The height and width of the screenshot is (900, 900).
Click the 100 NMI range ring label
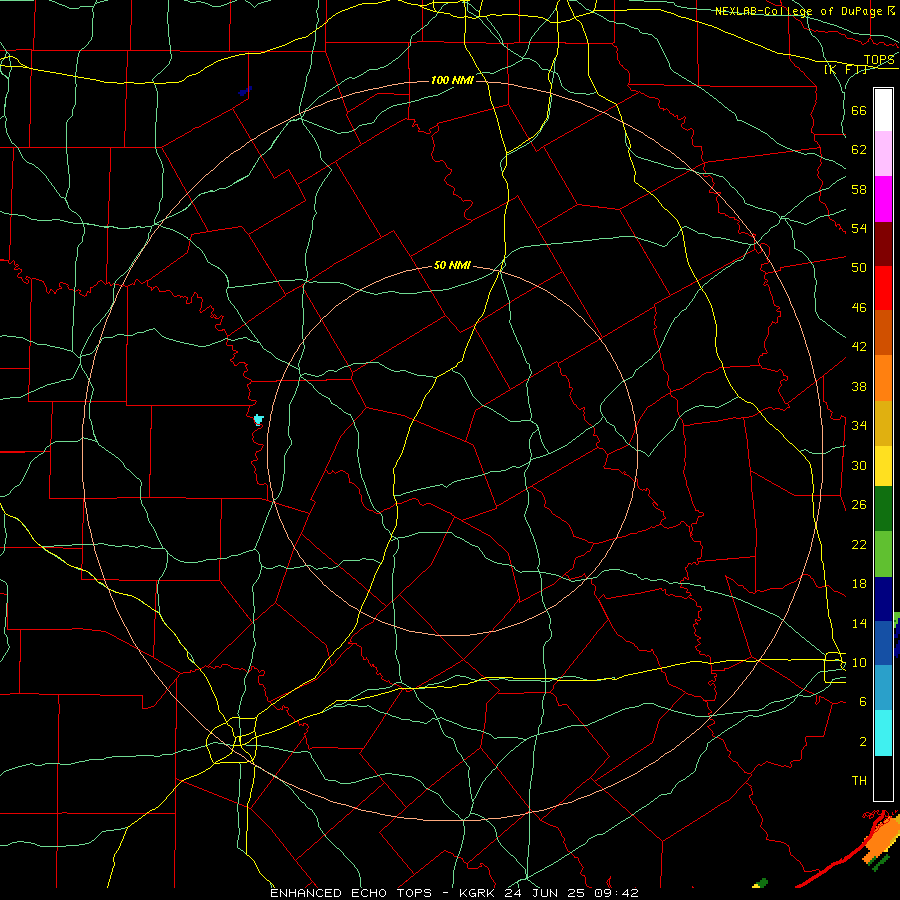pos(452,80)
